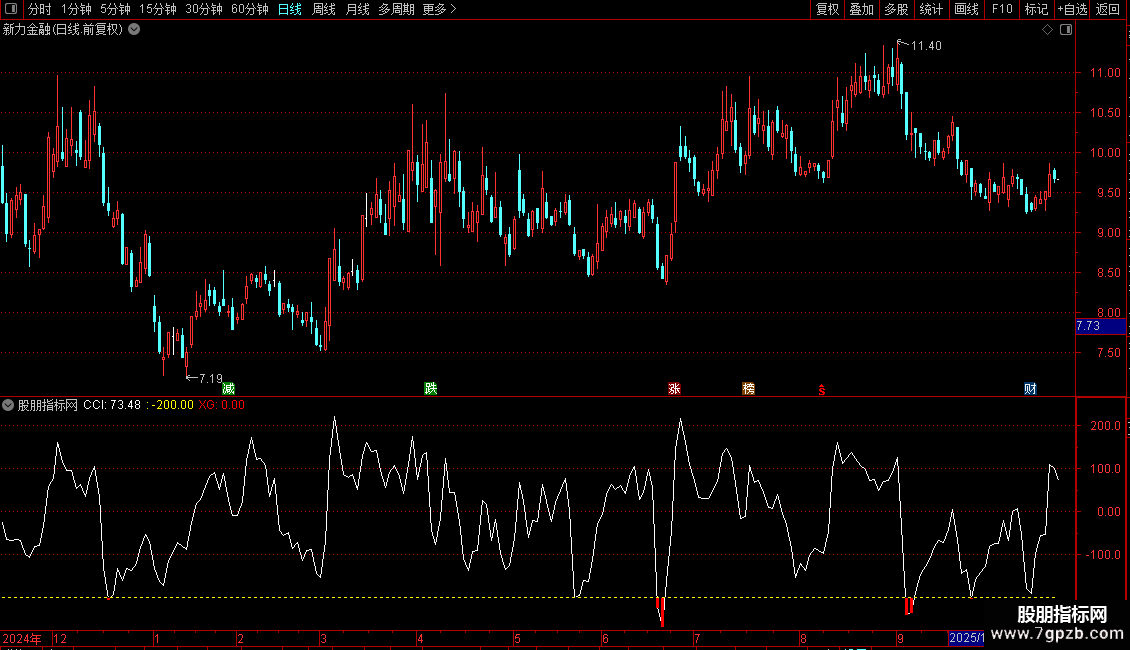Open the 统计 statistics button
Screen dimensions: 1130x650
[931, 9]
